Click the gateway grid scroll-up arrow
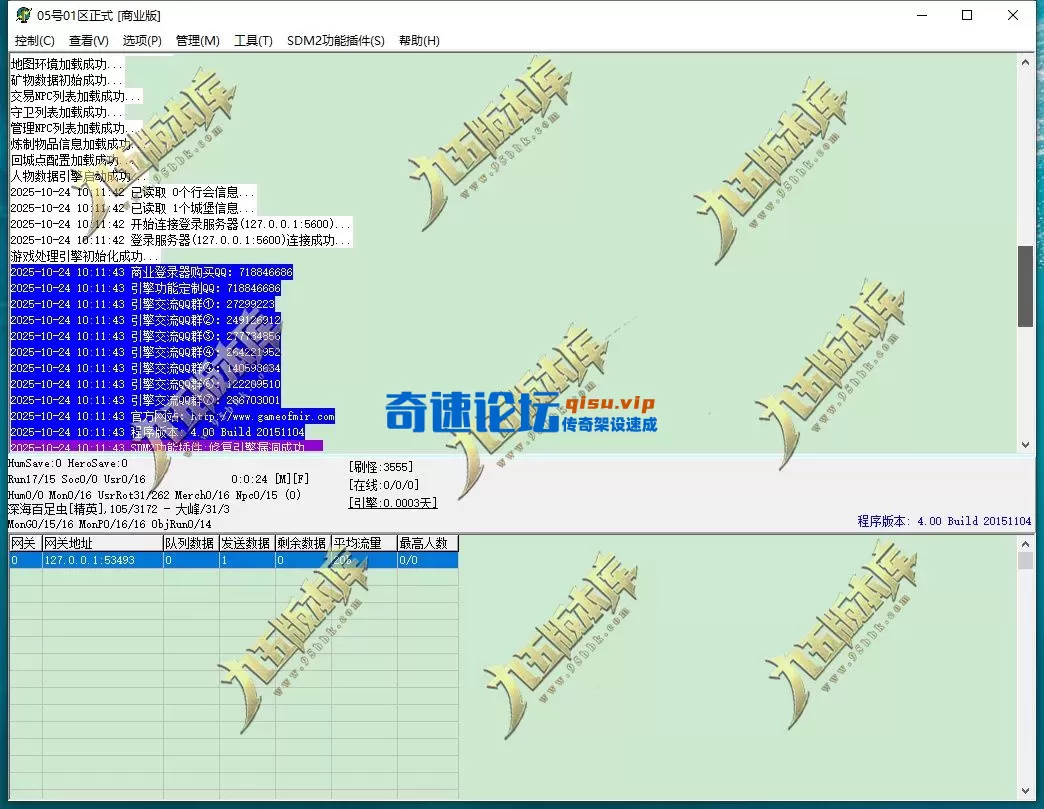This screenshot has width=1044, height=809. click(x=1025, y=544)
